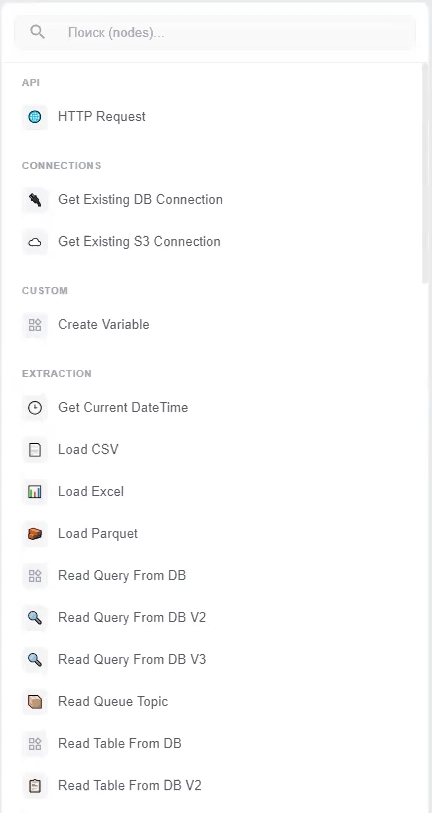Click the file icon next to Load CSV
The image size is (432, 813).
click(x=35, y=450)
